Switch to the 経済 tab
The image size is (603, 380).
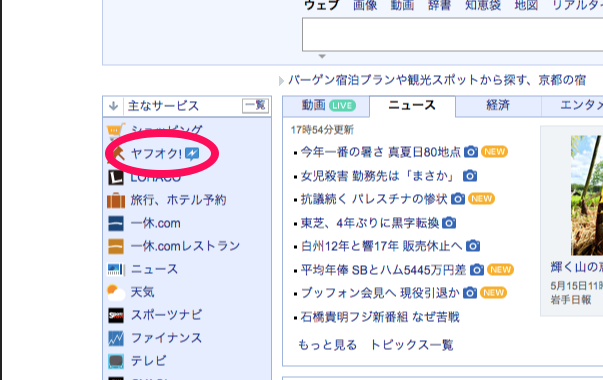point(498,106)
